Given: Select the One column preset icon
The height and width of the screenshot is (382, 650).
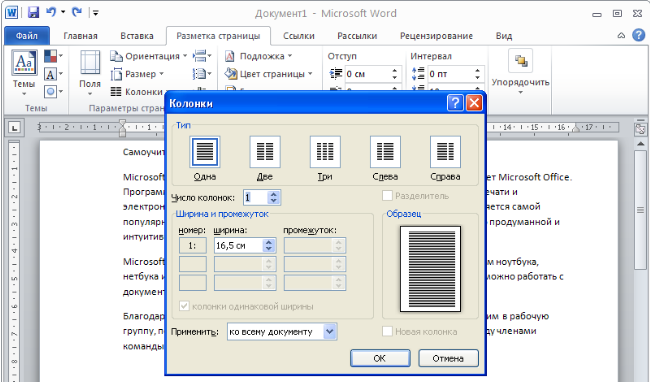Looking at the screenshot, I should (x=205, y=152).
